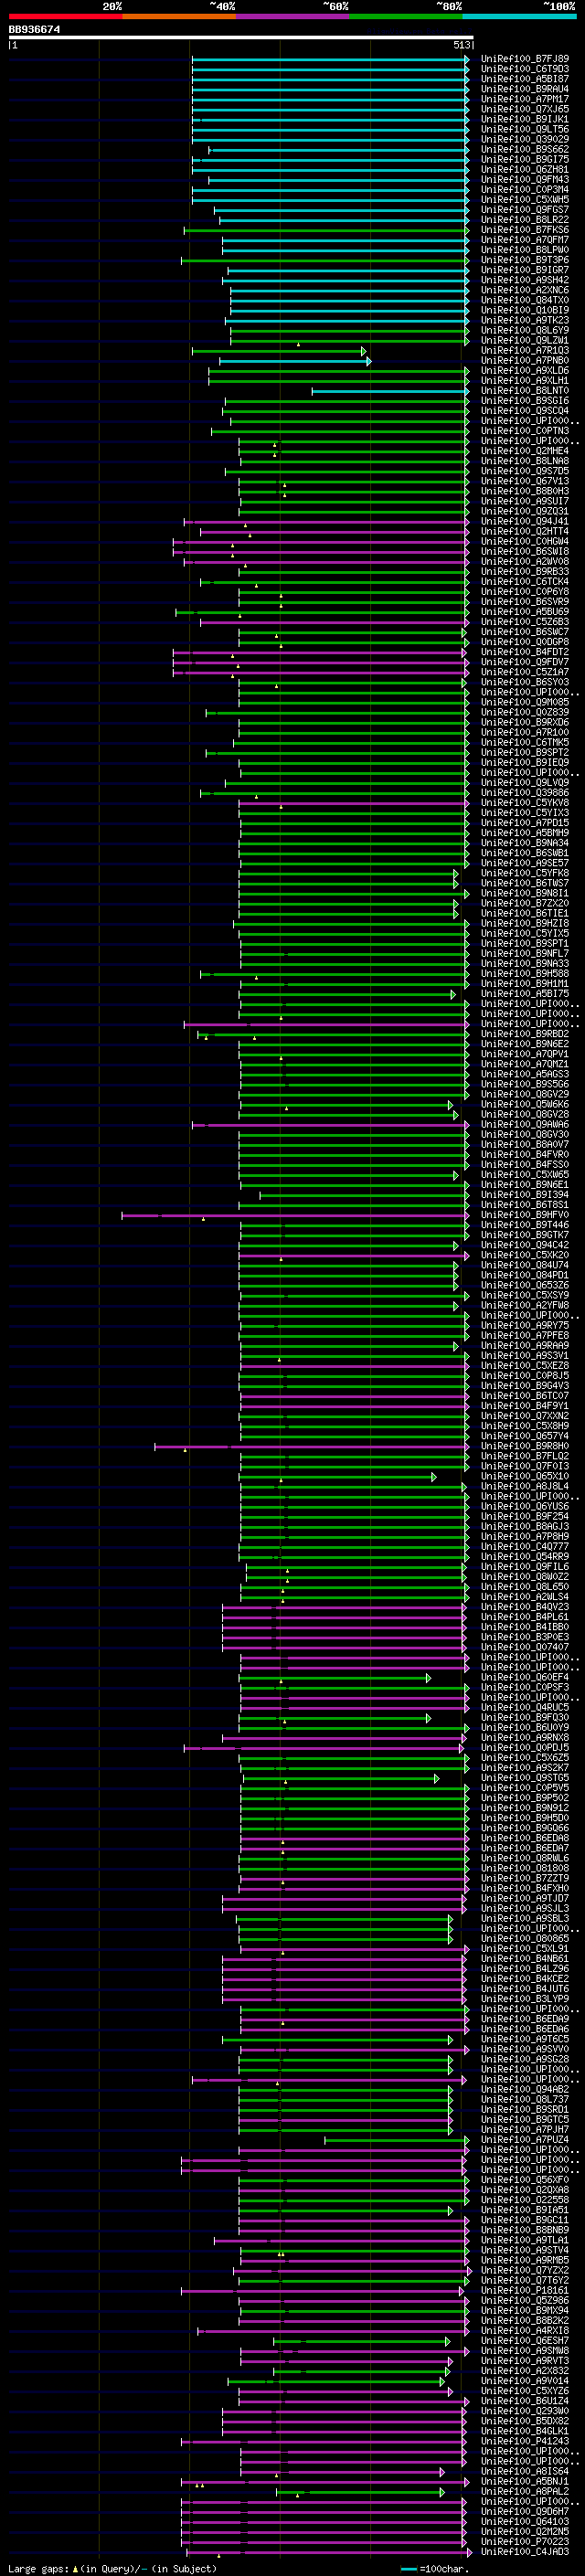Open hit UniRef100_B9RAU4
The width and height of the screenshot is (585, 2576).
[x=525, y=89]
